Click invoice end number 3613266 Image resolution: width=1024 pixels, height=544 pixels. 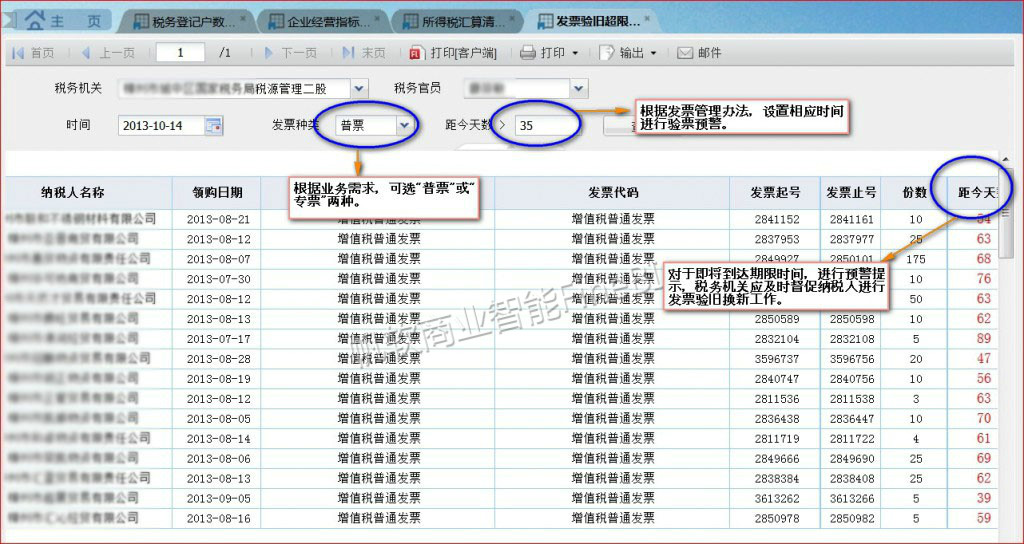pyautogui.click(x=852, y=498)
